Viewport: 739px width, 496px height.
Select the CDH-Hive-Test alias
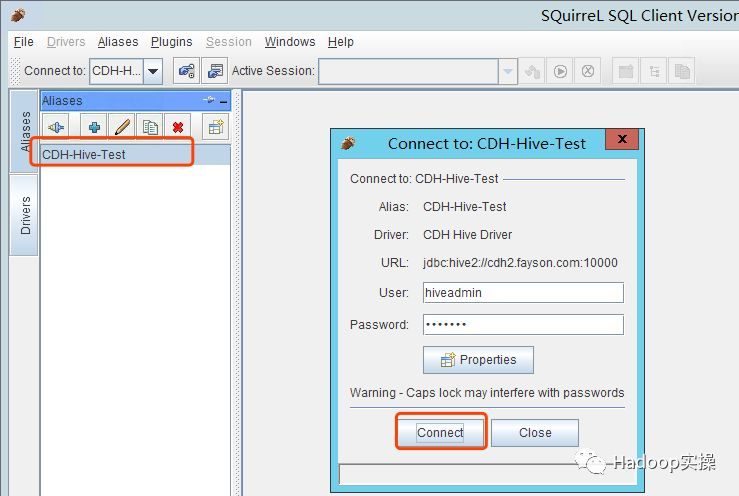136,155
